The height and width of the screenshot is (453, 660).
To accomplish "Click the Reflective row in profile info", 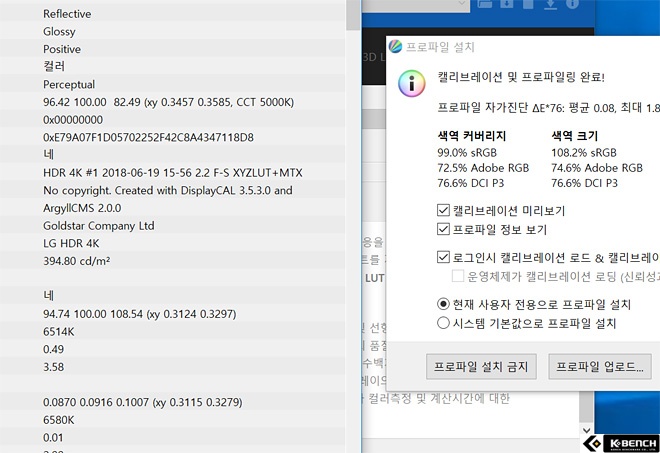I will [x=173, y=14].
